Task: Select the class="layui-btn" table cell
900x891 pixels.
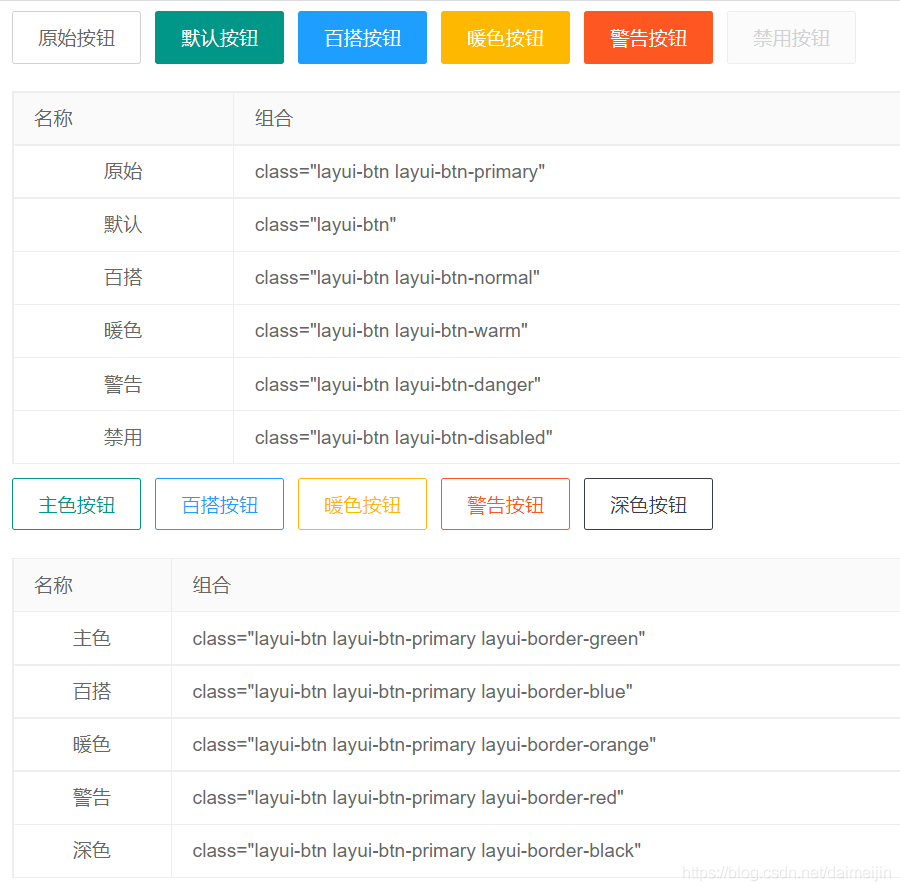Action: click(325, 225)
